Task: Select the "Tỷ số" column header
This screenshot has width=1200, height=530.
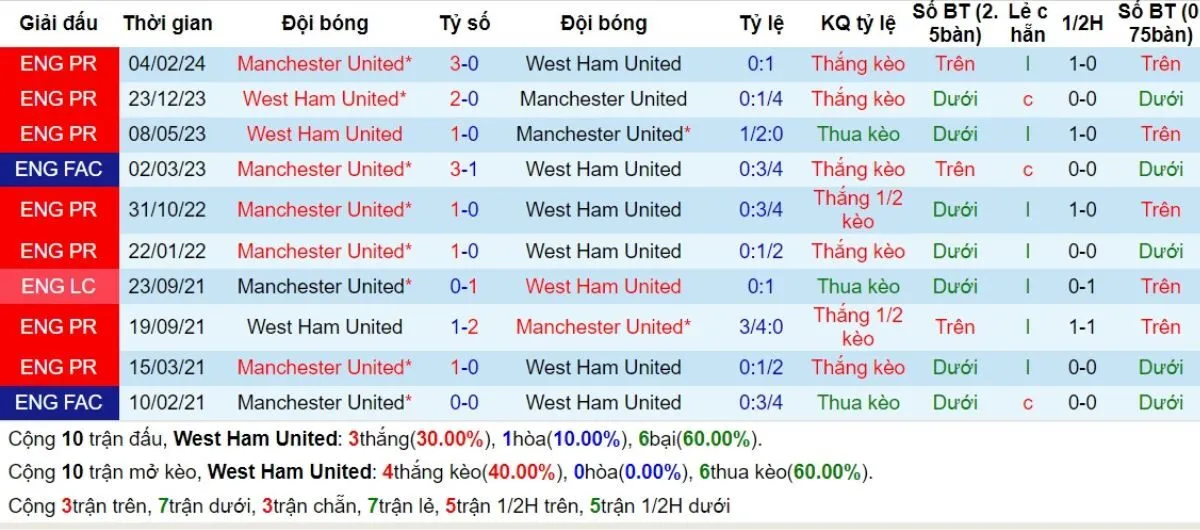Action: point(464,23)
